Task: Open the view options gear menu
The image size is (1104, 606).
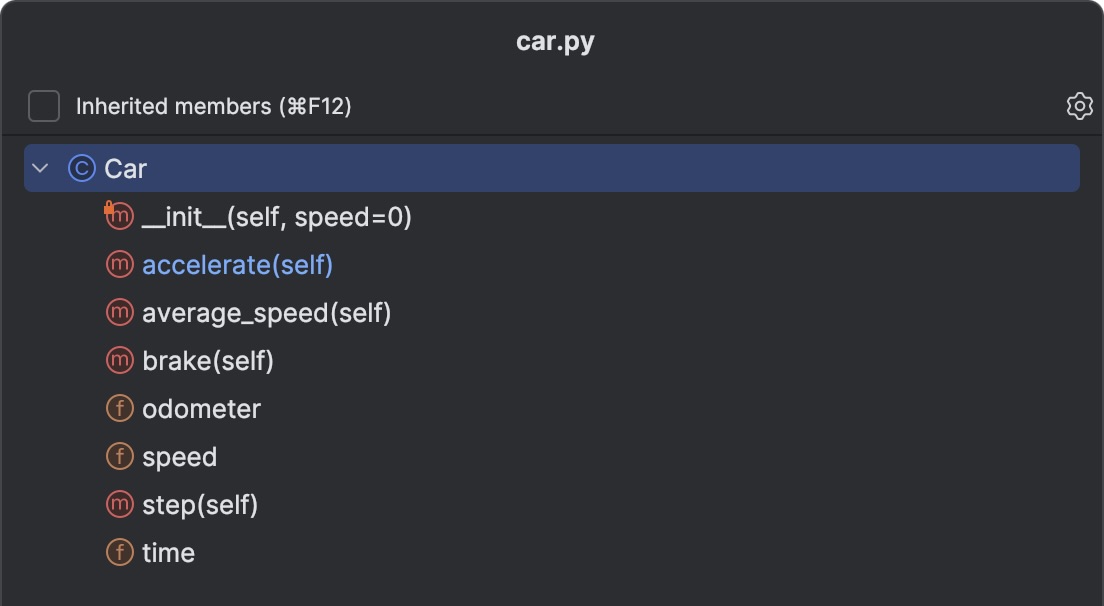Action: click(x=1080, y=106)
